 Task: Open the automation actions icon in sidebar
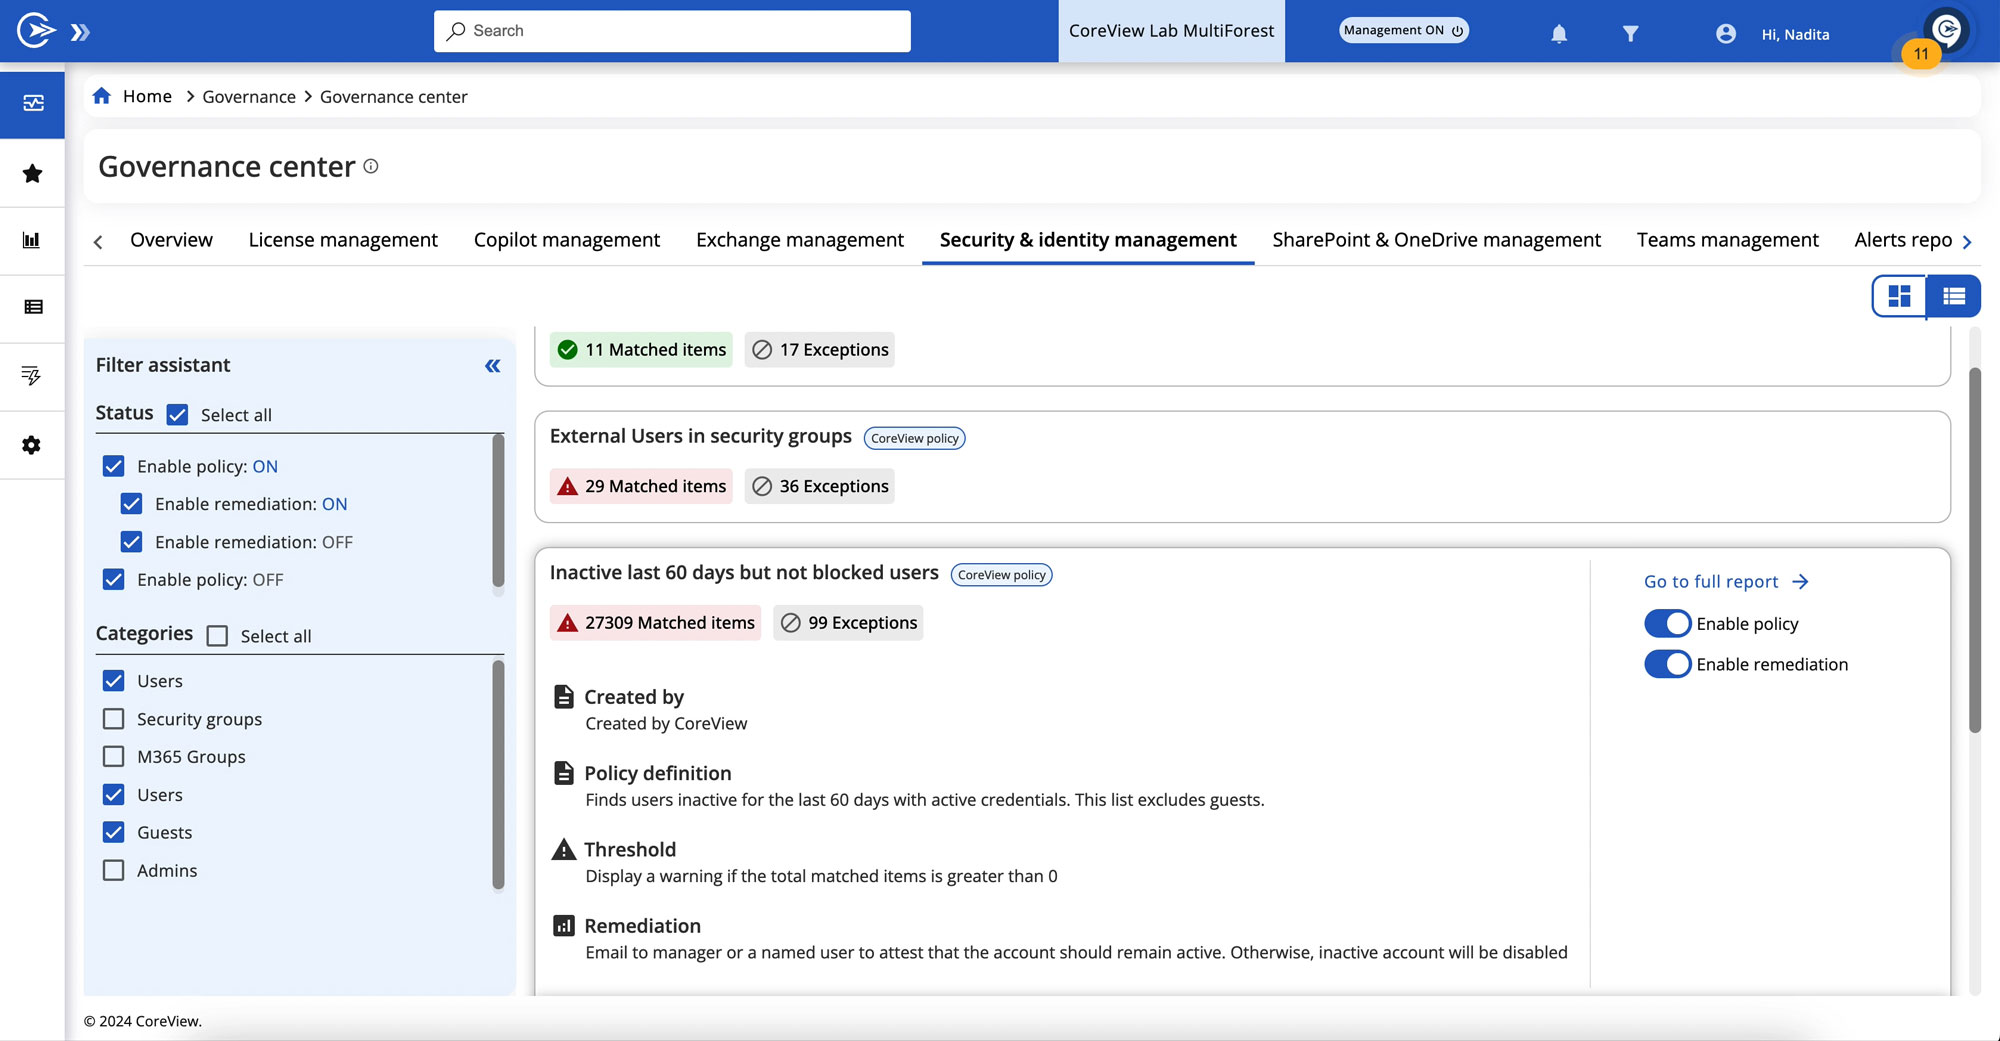point(32,376)
